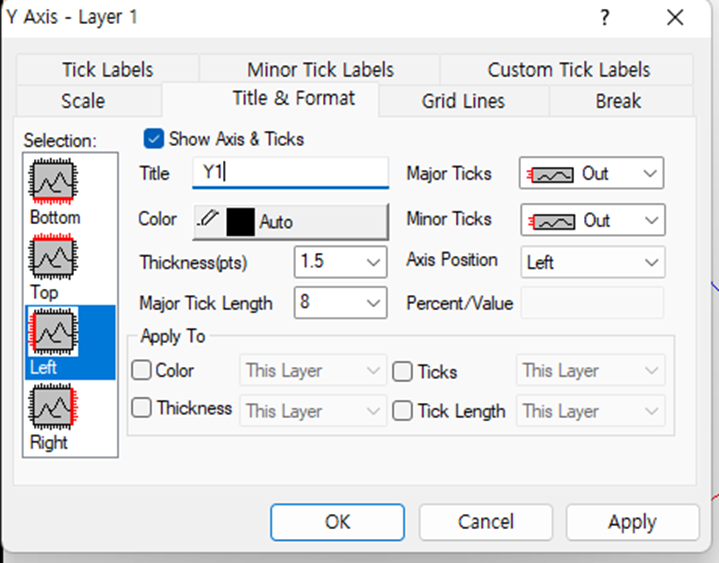Open the Axis Position dropdown
Screen dimensions: 719x563
click(x=592, y=262)
